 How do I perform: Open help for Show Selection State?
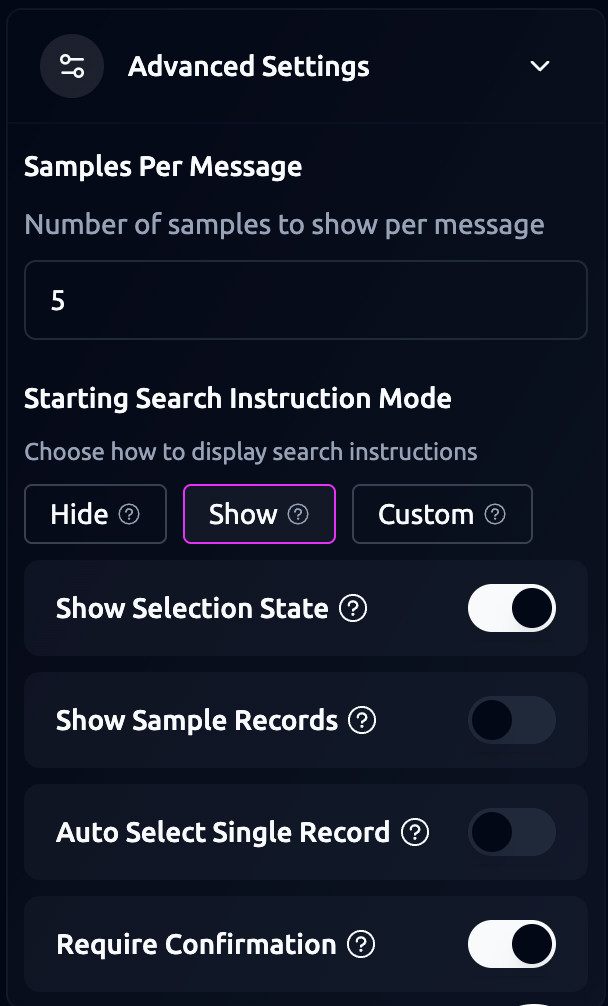(x=353, y=608)
